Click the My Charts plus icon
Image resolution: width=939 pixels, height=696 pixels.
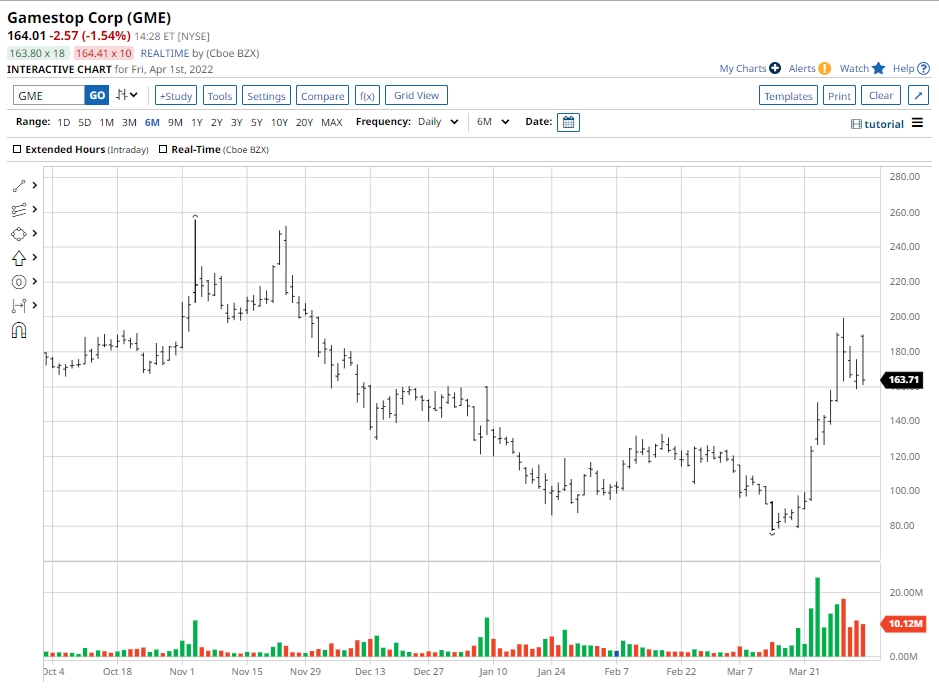tap(775, 68)
